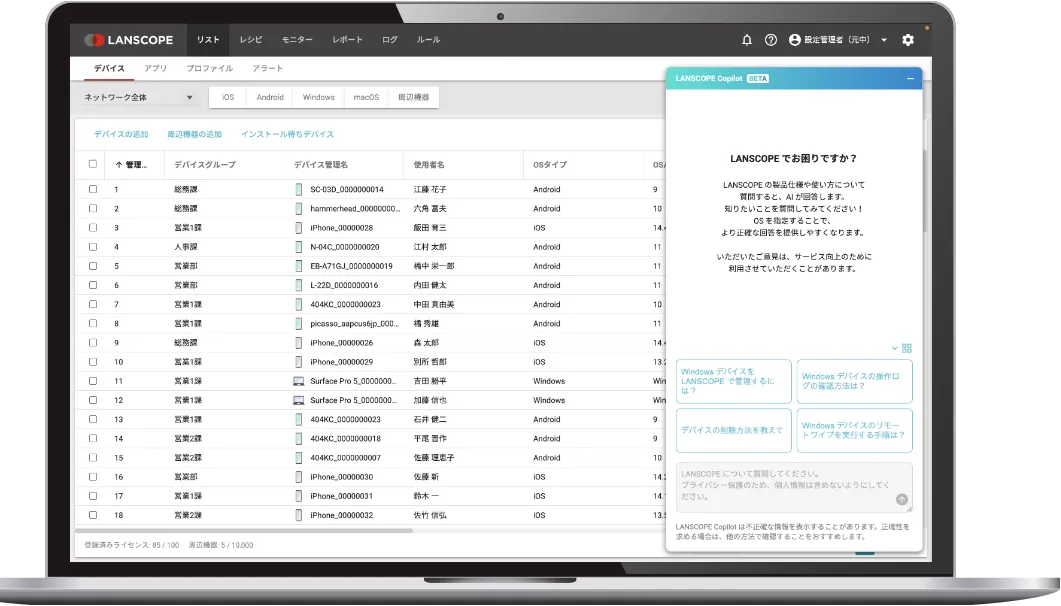Open the ネットワーク全体 dropdown
The width and height of the screenshot is (1061, 606).
point(135,98)
